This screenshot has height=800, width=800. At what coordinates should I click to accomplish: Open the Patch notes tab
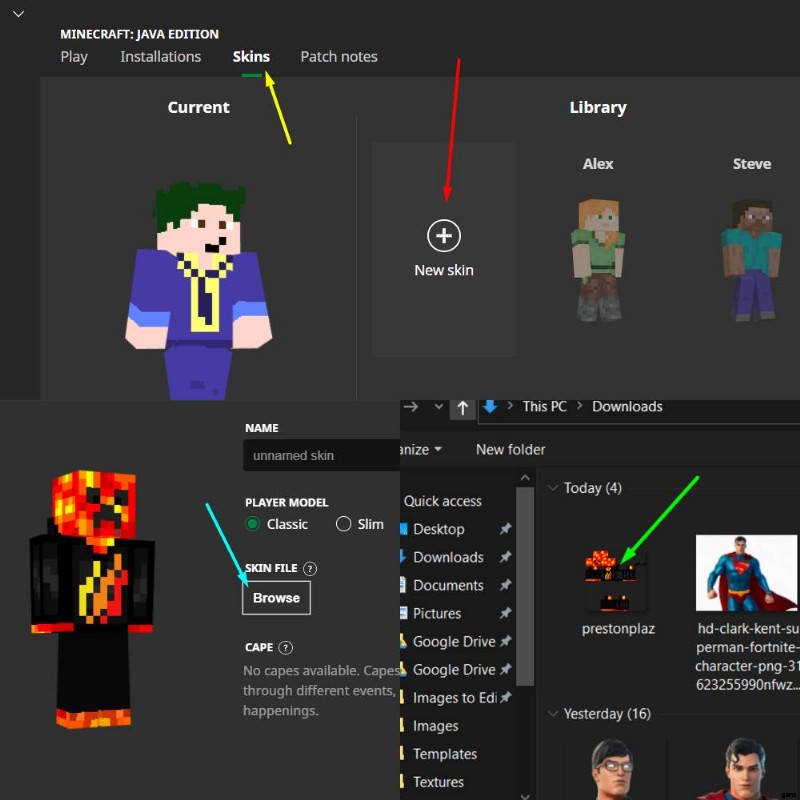(x=339, y=57)
